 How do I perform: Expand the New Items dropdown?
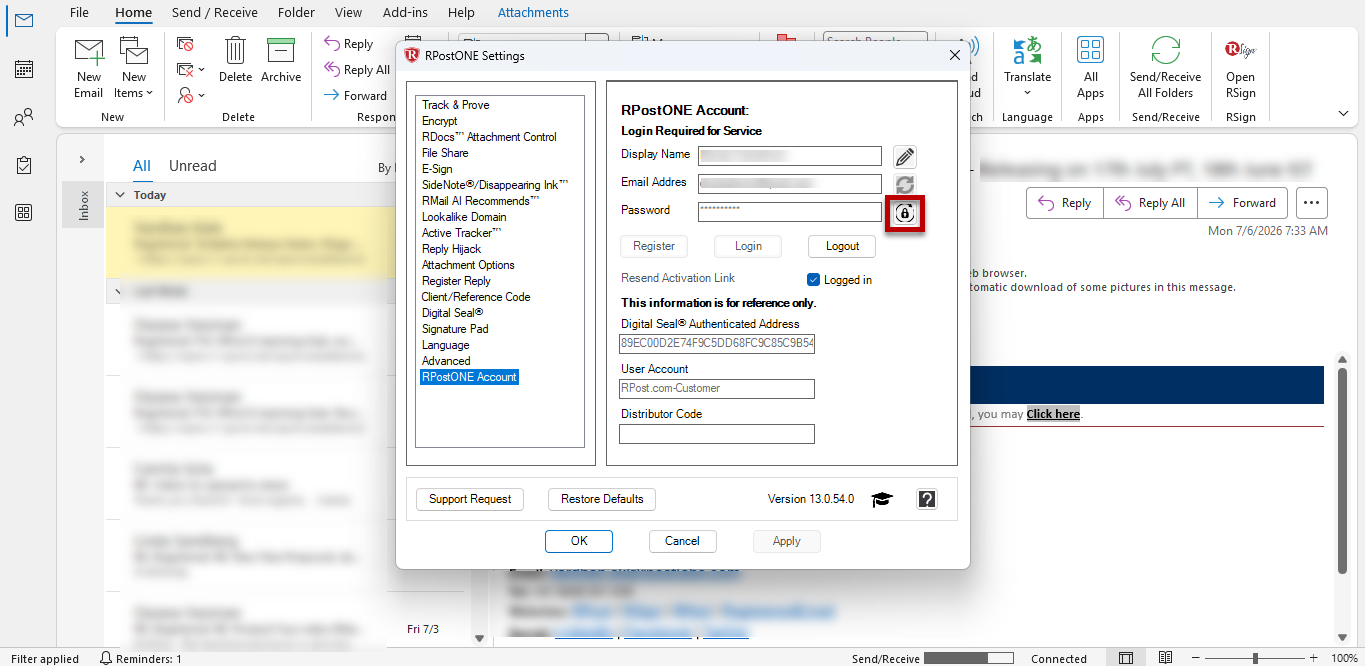tap(134, 68)
